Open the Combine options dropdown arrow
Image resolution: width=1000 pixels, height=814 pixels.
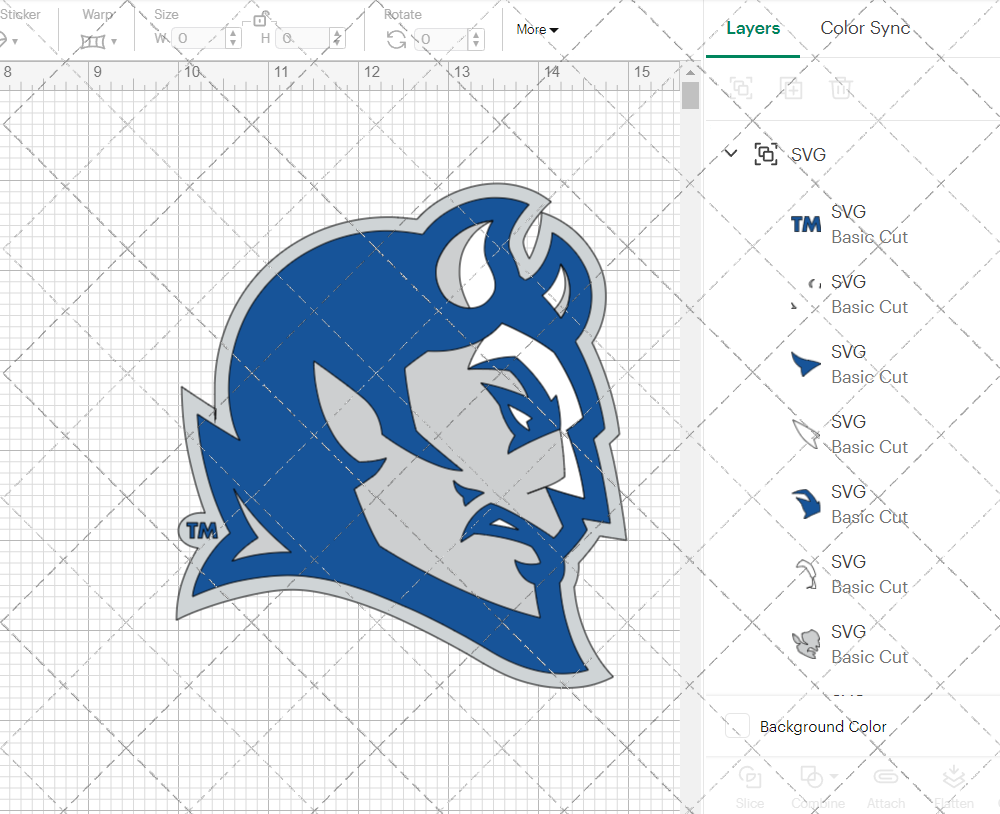[832, 776]
